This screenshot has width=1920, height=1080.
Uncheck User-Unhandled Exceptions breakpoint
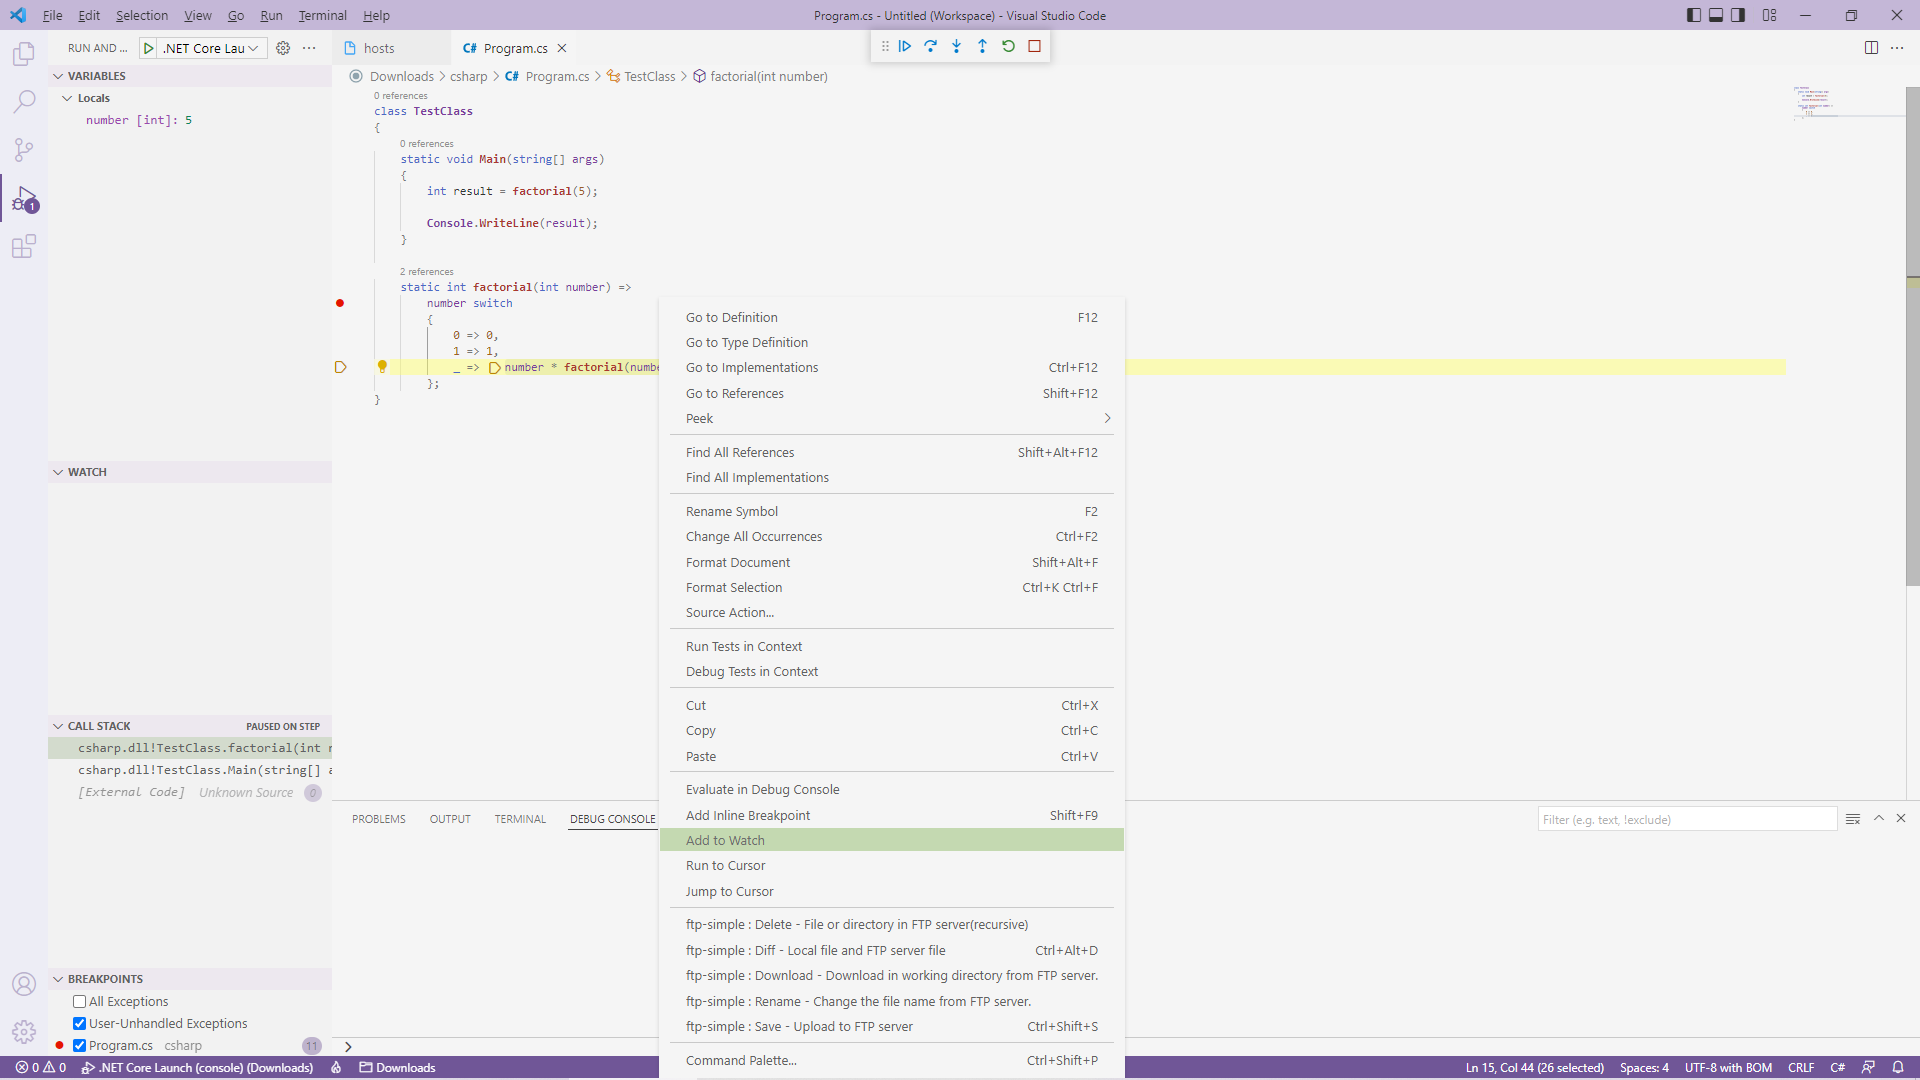[x=79, y=1023]
